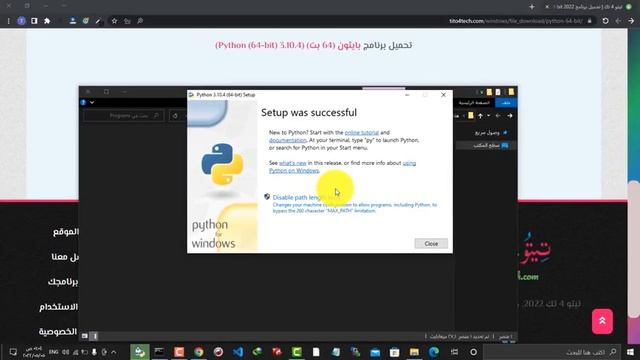The image size is (640, 360).
Task: Click the File Explorer refresh icon
Action: [175, 116]
